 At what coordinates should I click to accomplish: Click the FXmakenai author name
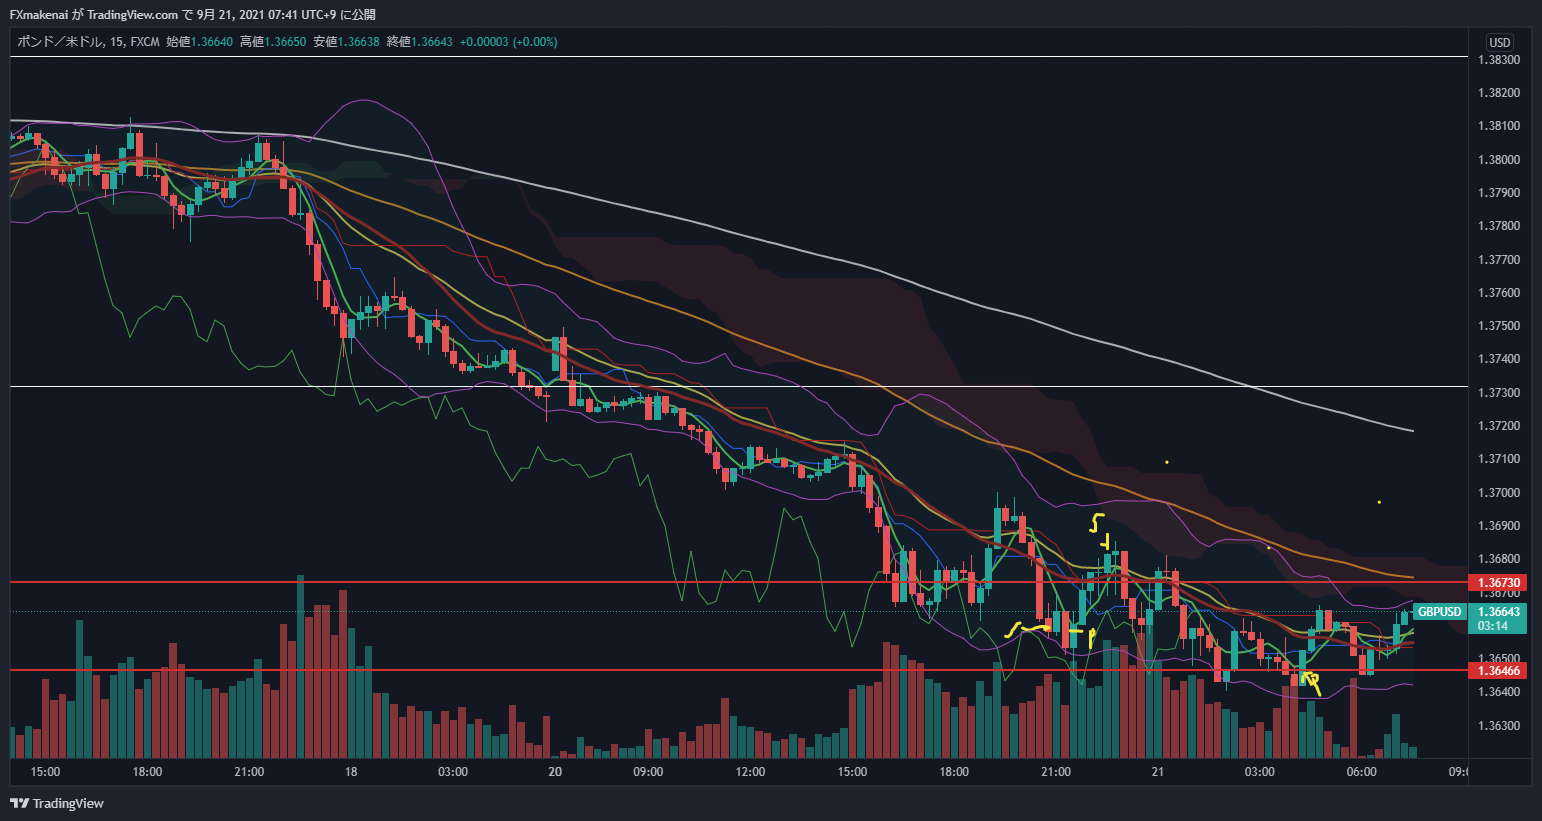tap(39, 15)
